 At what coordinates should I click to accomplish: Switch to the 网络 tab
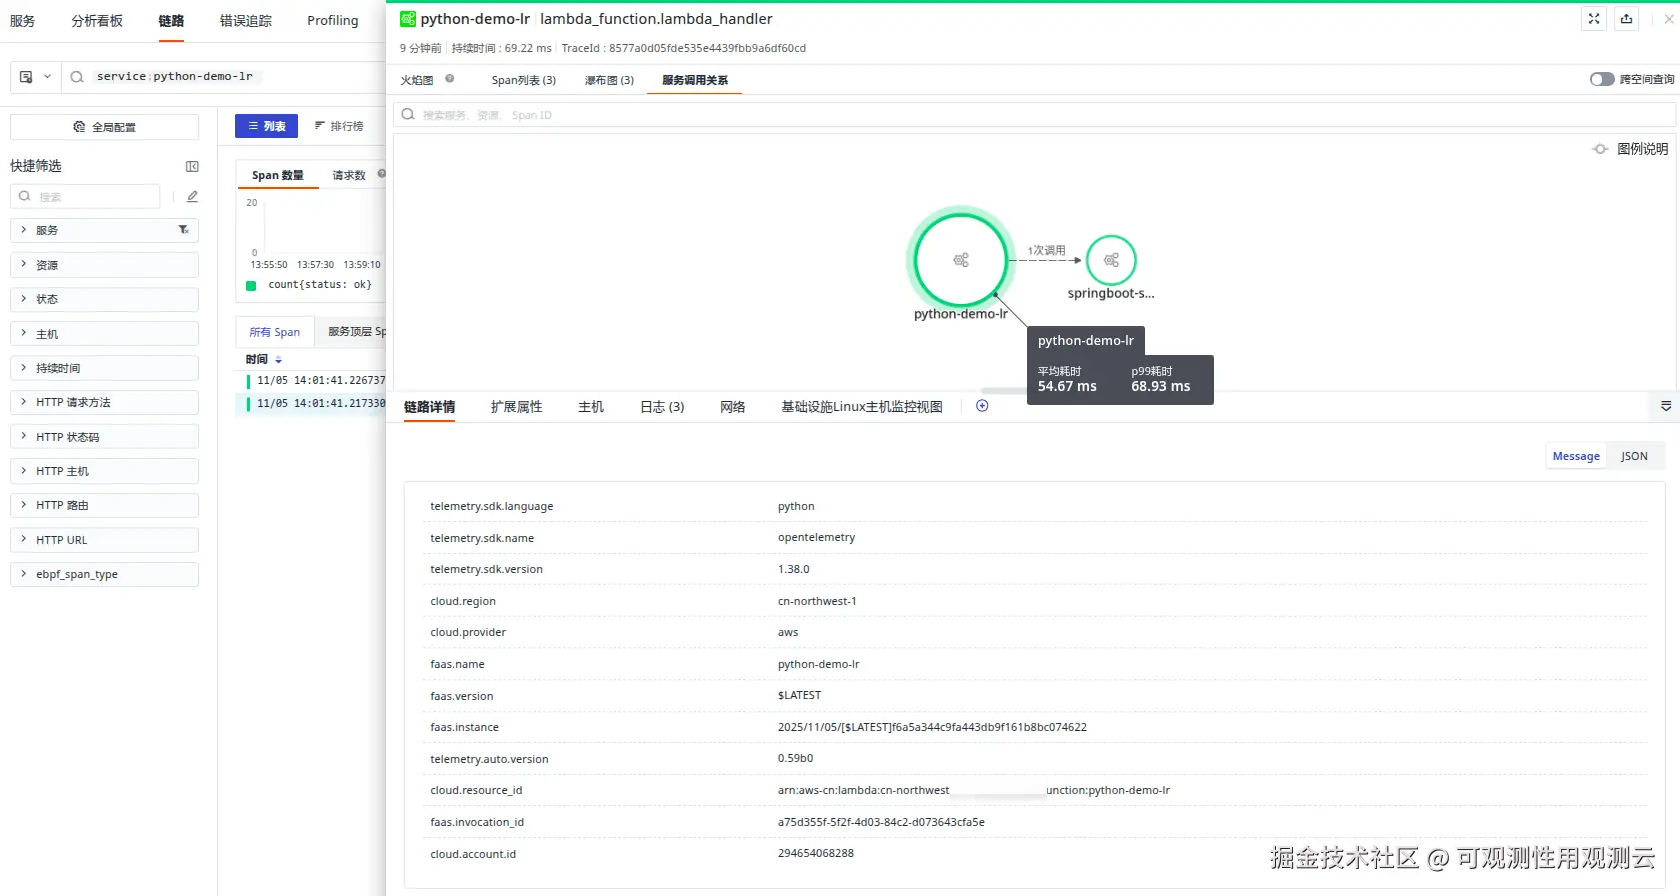733,407
